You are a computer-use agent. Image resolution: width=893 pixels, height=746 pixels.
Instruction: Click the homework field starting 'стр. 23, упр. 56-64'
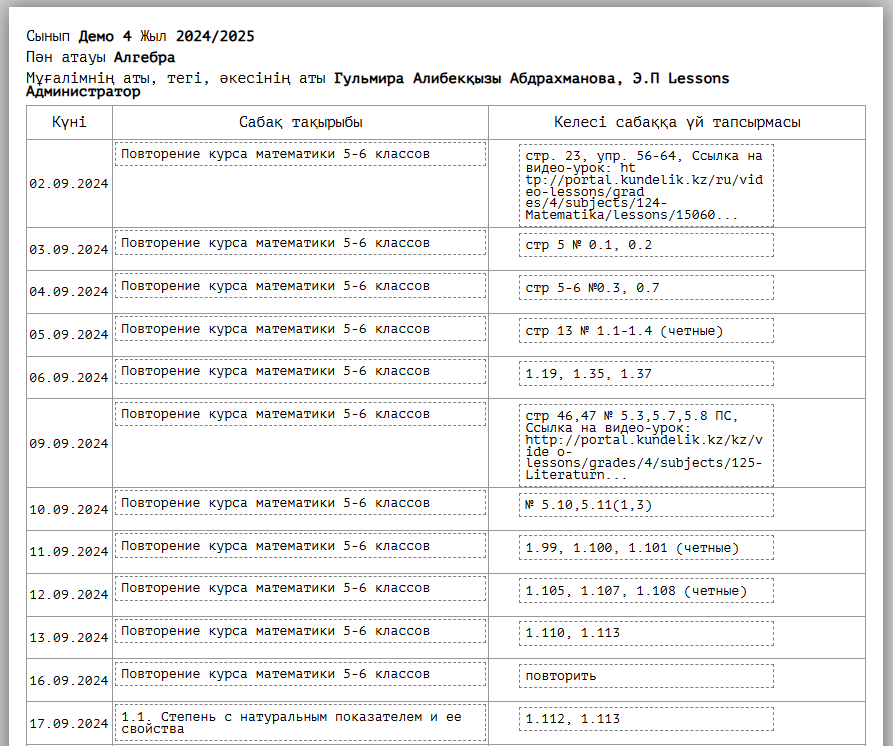(646, 186)
